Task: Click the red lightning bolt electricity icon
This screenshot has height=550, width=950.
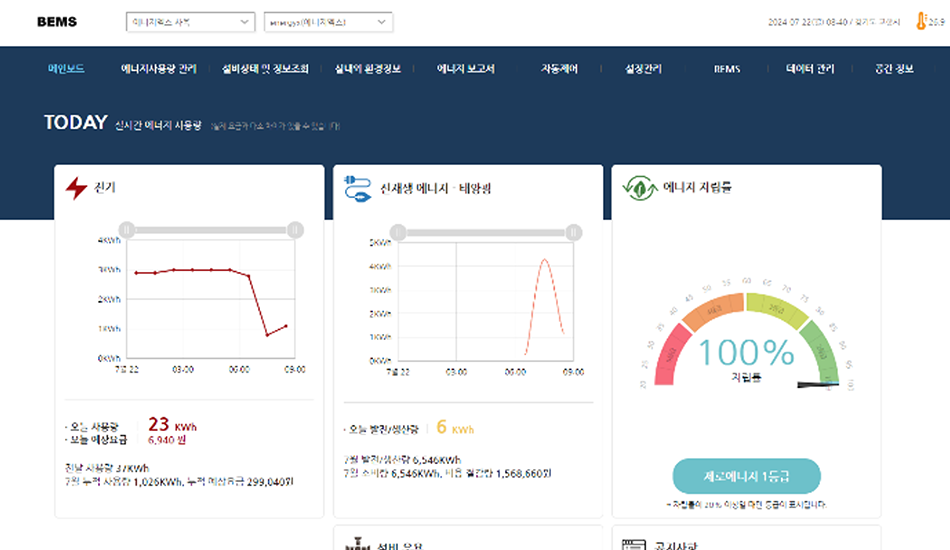Action: pos(76,188)
